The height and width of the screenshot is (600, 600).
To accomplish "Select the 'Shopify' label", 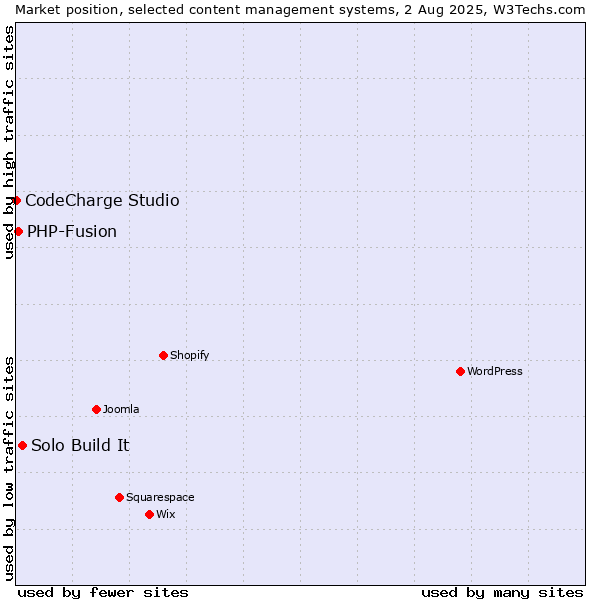I will 189,355.
